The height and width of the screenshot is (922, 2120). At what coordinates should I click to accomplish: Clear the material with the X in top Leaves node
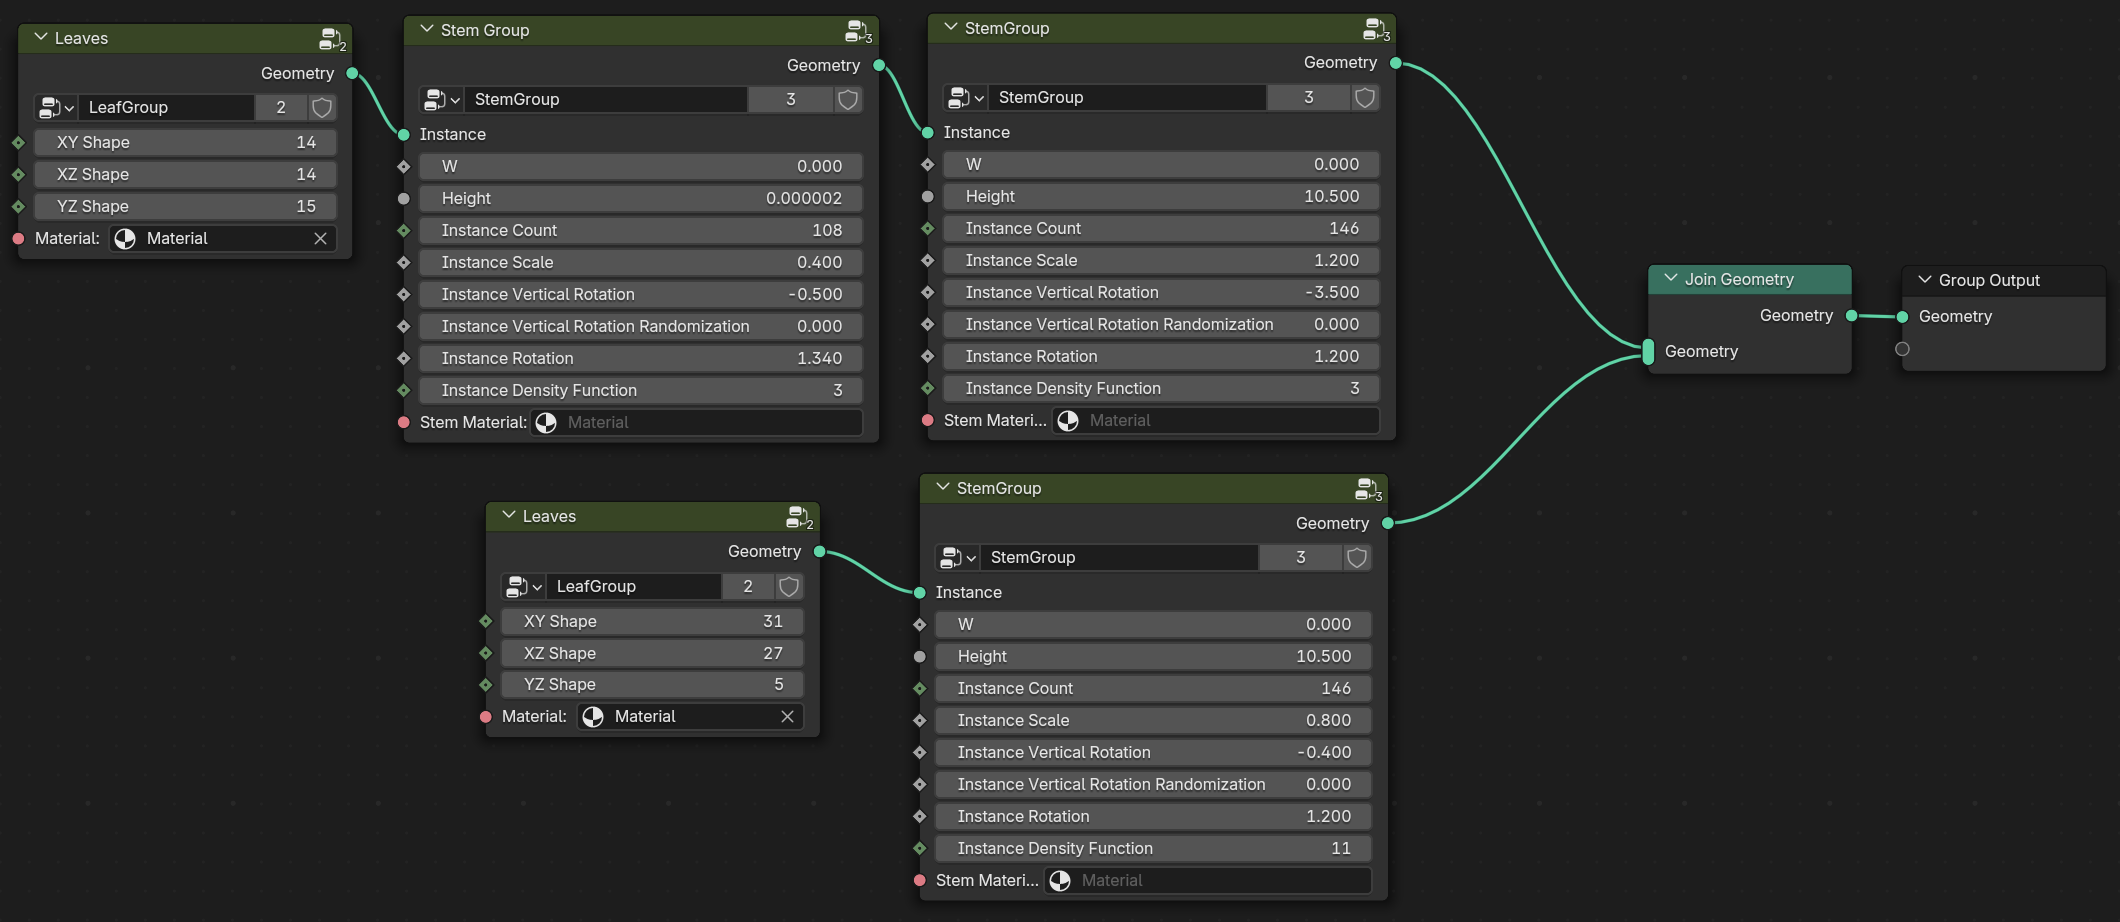click(x=320, y=238)
